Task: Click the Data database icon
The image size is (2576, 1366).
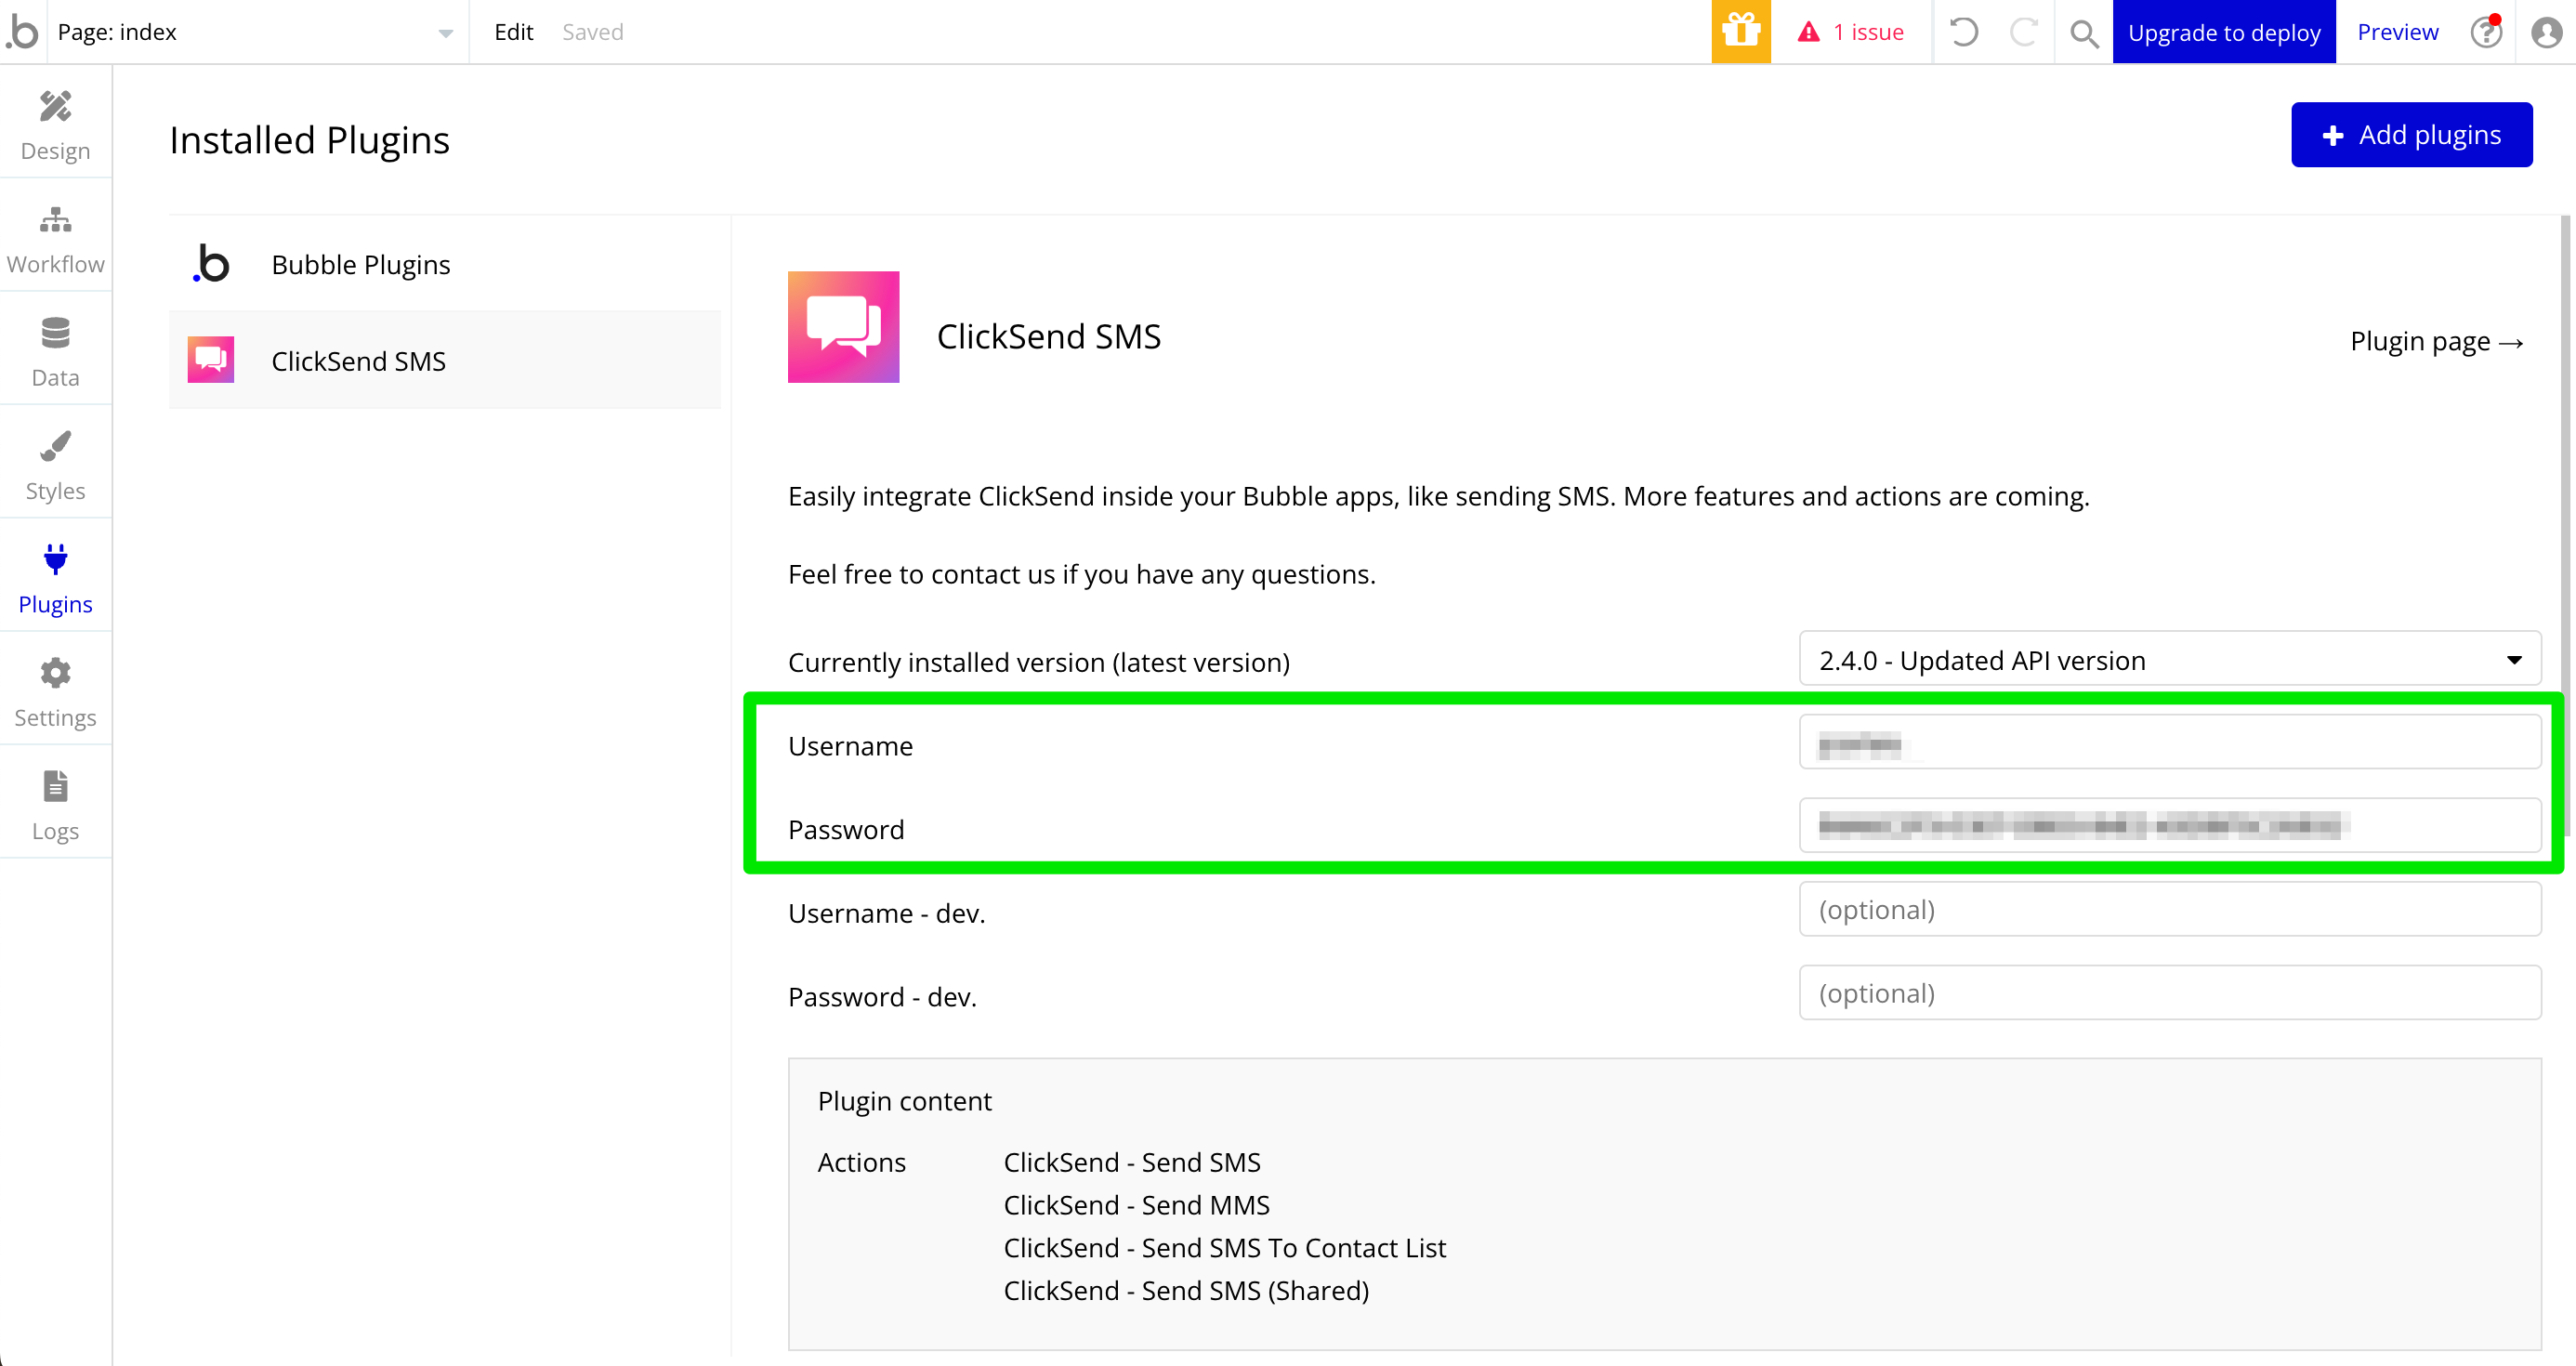Action: coord(56,332)
